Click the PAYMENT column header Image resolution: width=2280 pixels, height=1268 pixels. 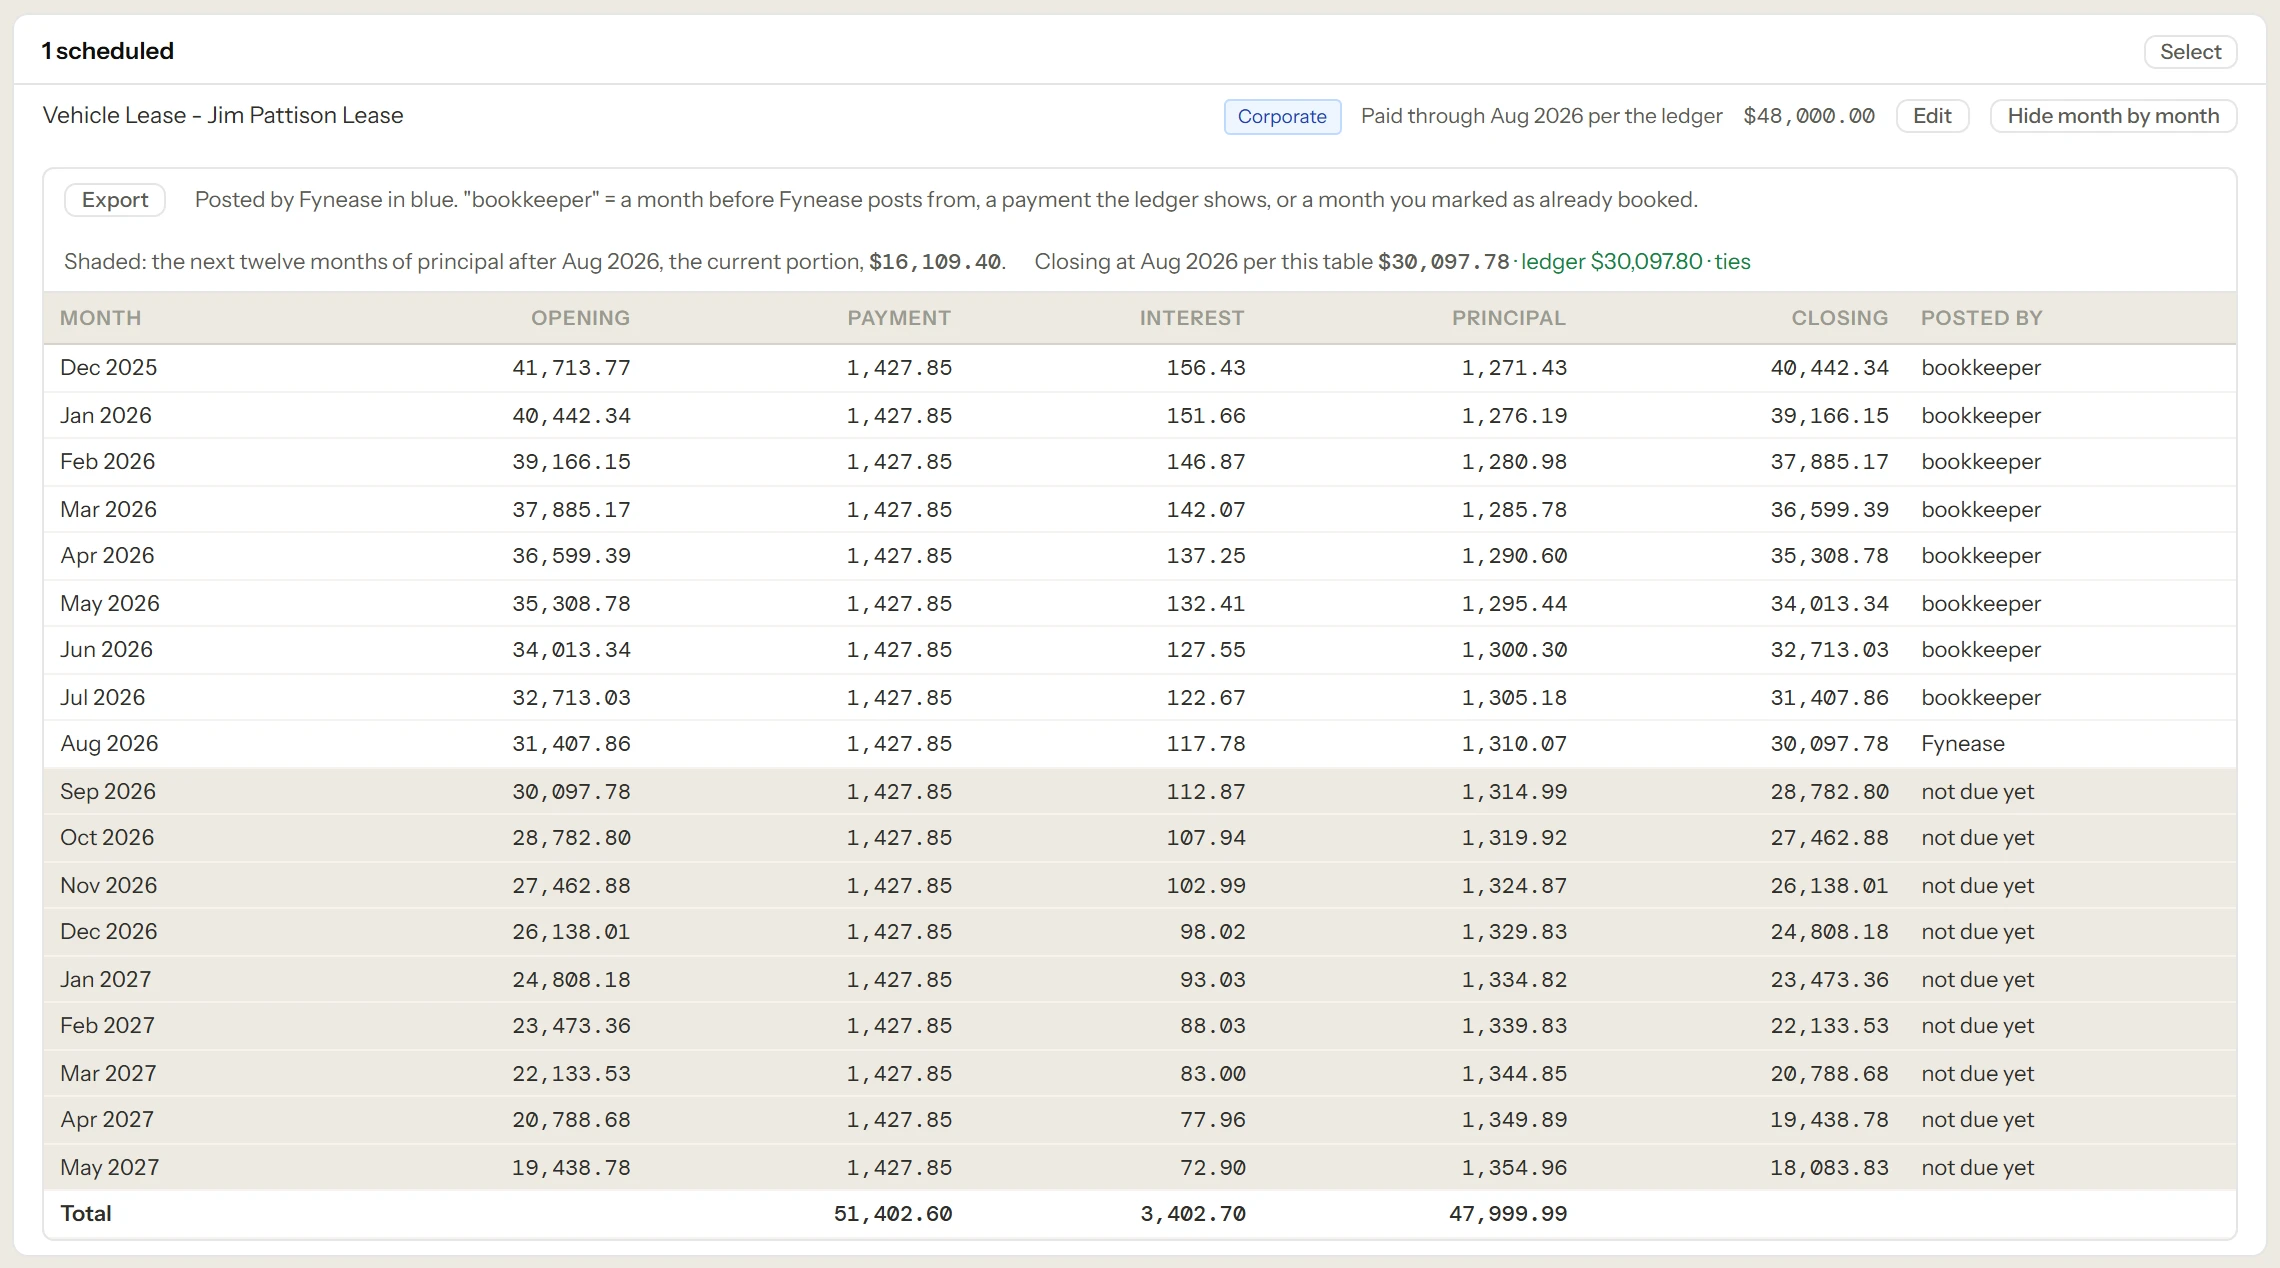click(899, 318)
